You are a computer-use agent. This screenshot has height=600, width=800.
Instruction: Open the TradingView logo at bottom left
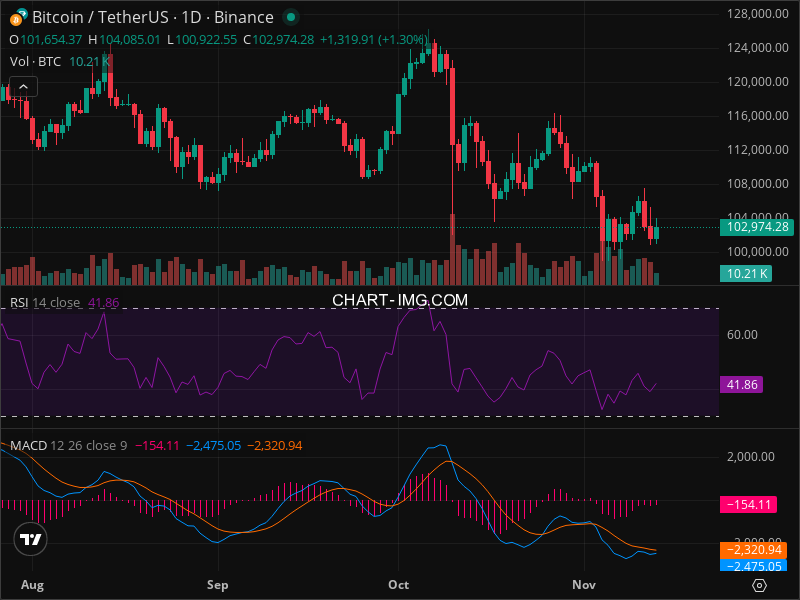(x=31, y=540)
